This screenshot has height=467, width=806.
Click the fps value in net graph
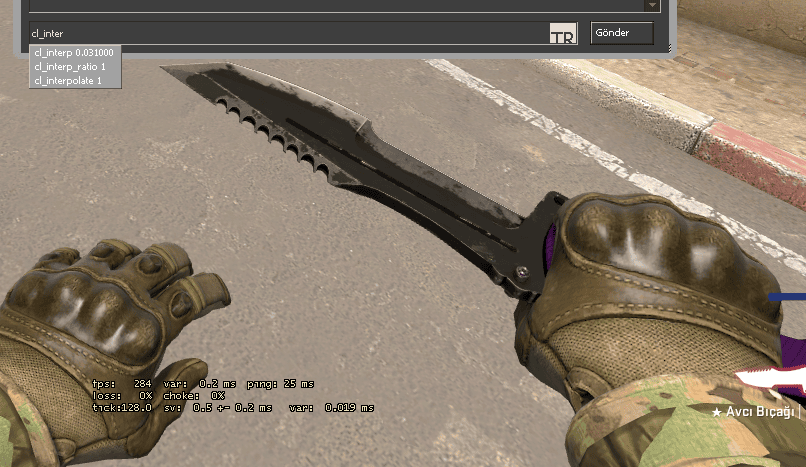click(x=143, y=384)
